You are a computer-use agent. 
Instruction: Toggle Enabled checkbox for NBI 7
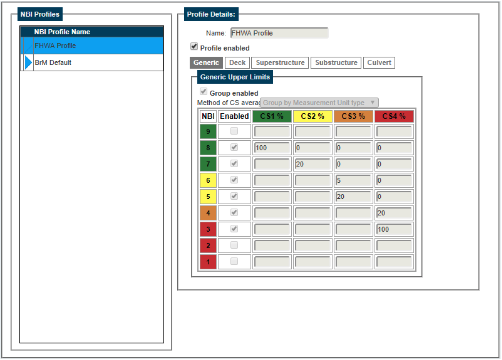(x=234, y=163)
